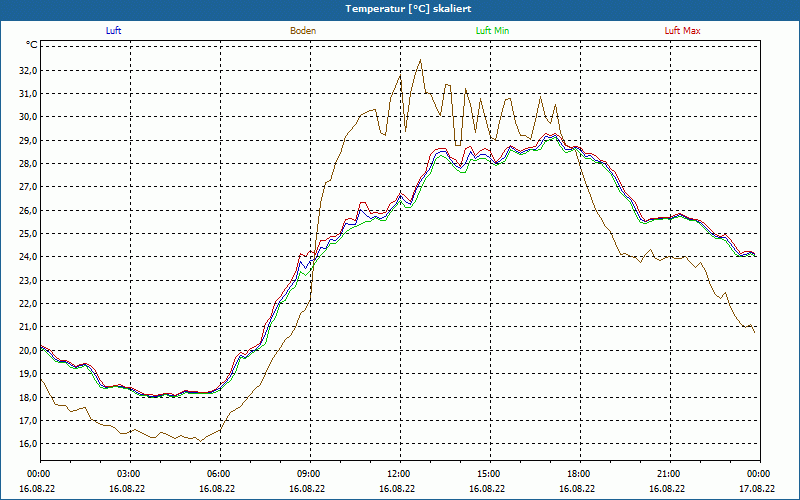Image resolution: width=800 pixels, height=500 pixels.
Task: Click the brown Boden legend label
Action: click(x=303, y=31)
